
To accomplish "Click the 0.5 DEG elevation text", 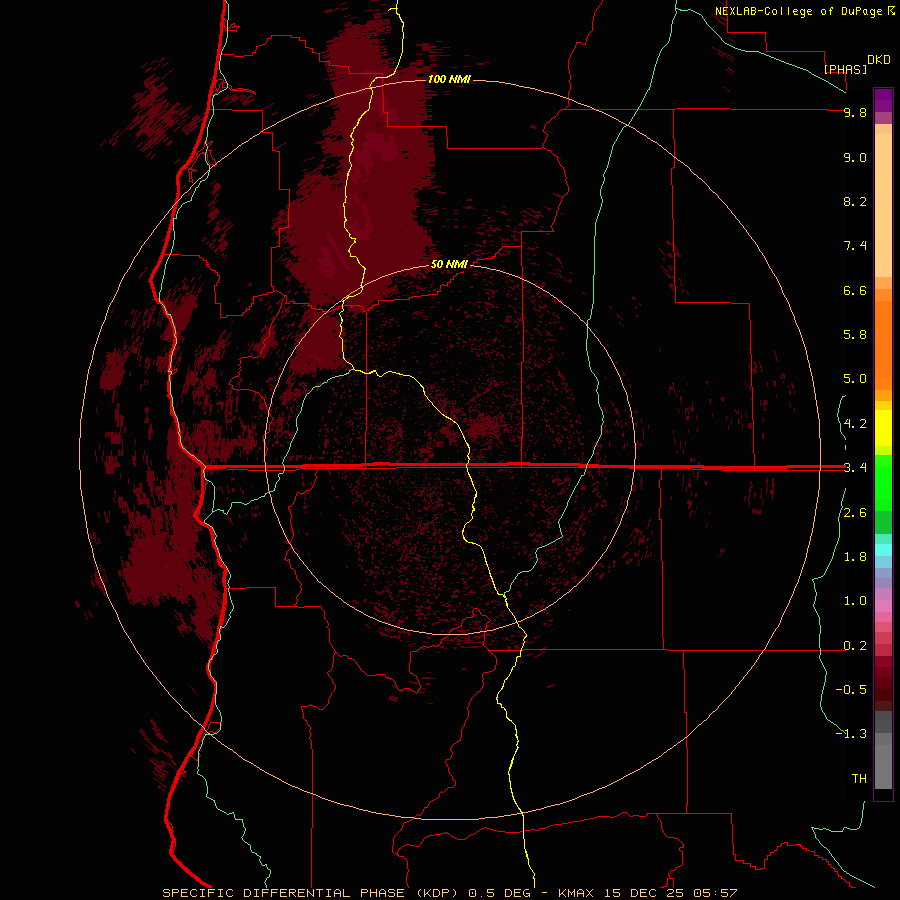I will [499, 893].
